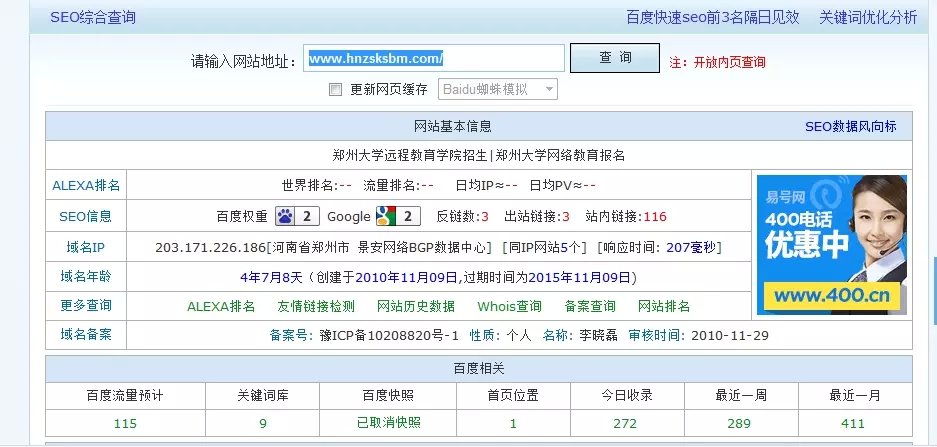Focus the website address input field
The height and width of the screenshot is (447, 937).
tap(434, 59)
